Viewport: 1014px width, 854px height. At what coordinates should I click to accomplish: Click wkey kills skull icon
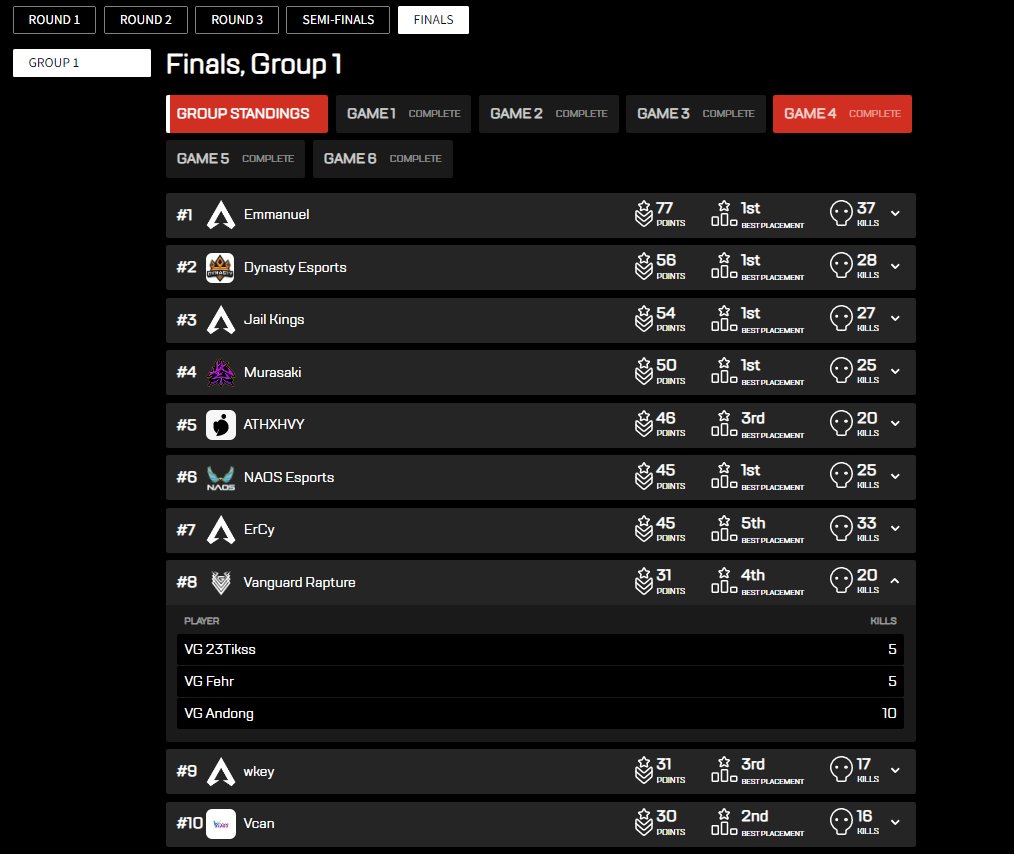pos(841,770)
